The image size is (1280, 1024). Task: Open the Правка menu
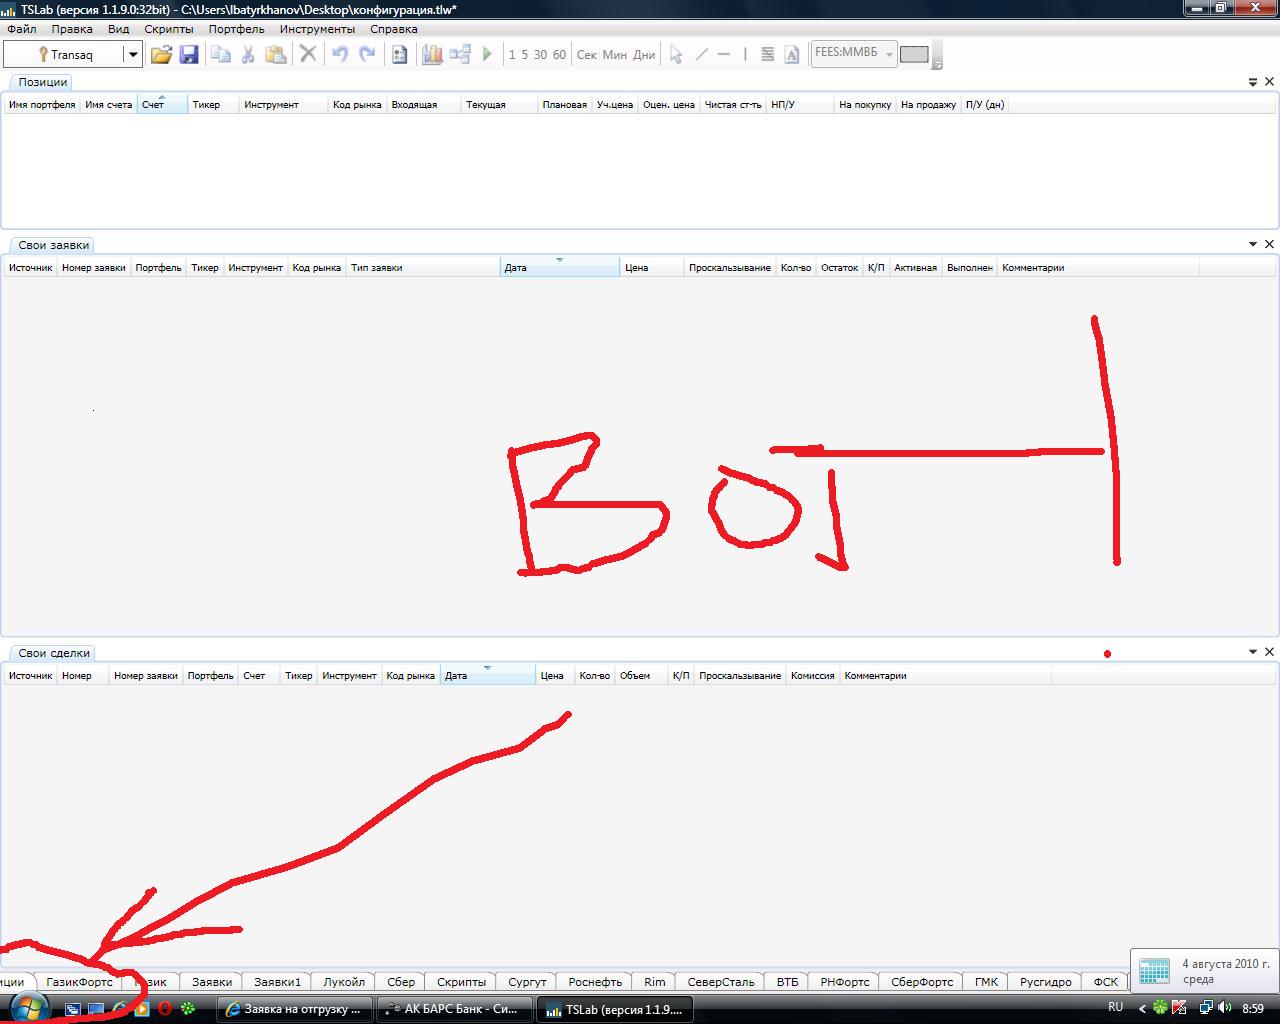[72, 29]
